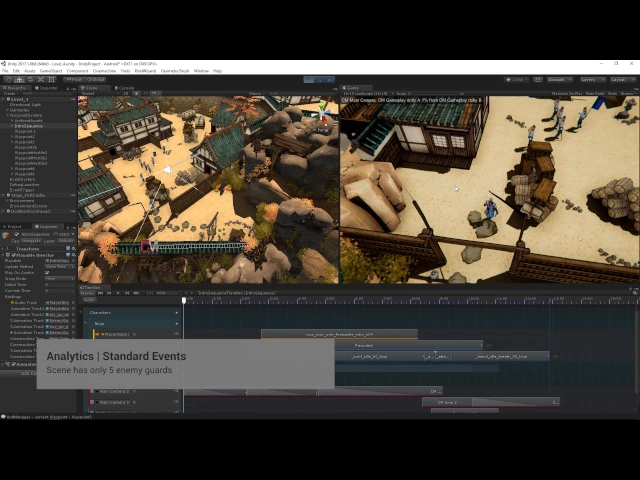Open the Wrap Mode dropdown
640x480 pixels.
[60, 279]
